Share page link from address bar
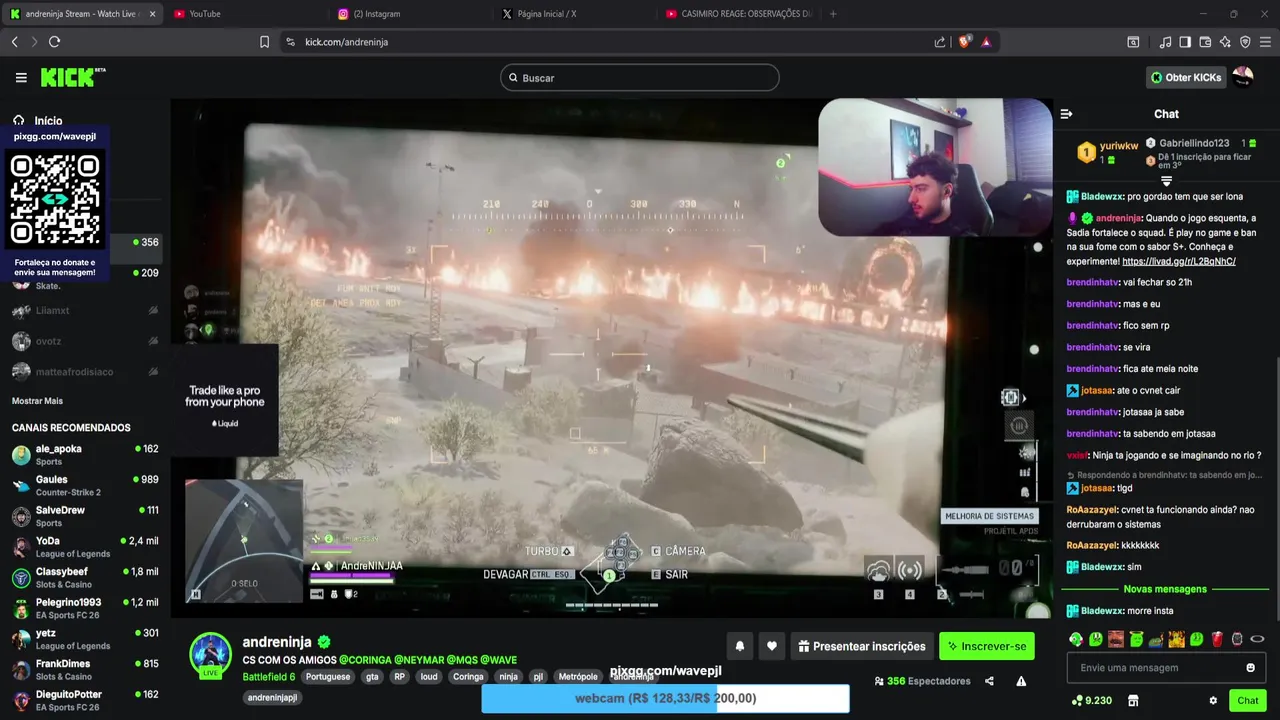The height and width of the screenshot is (720, 1280). point(940,42)
